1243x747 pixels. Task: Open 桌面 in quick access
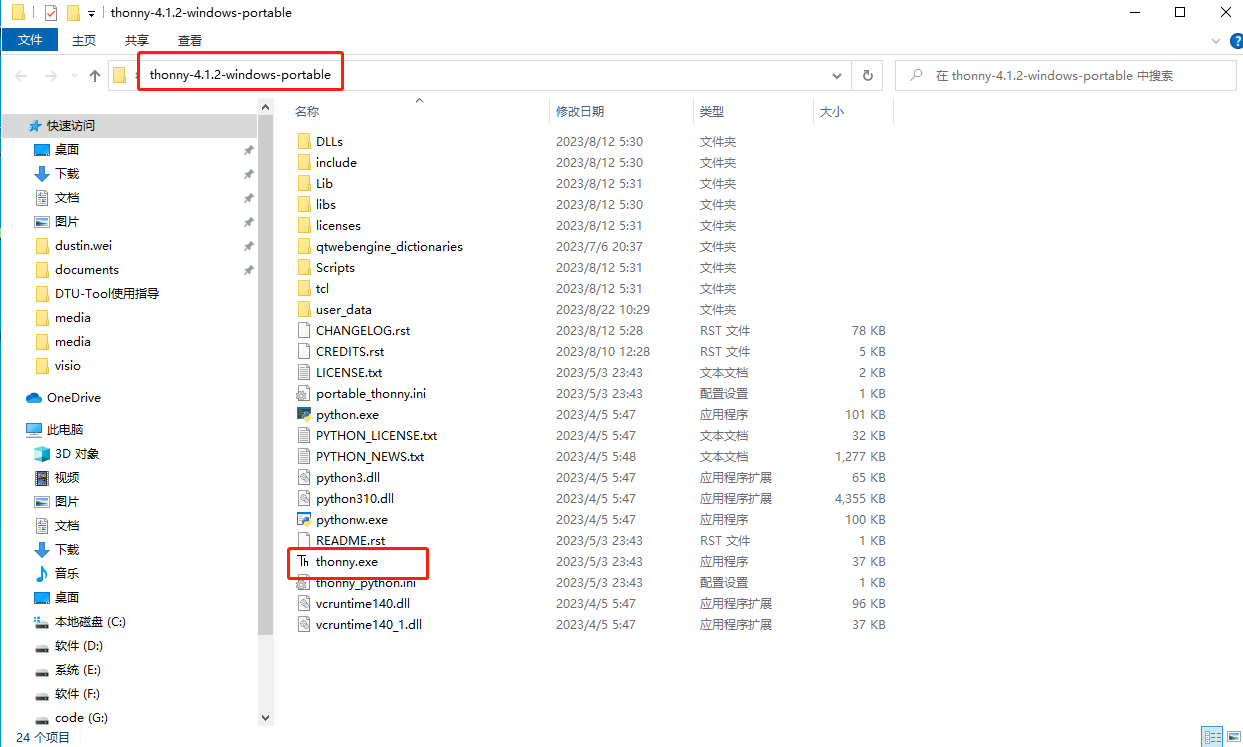pyautogui.click(x=67, y=149)
